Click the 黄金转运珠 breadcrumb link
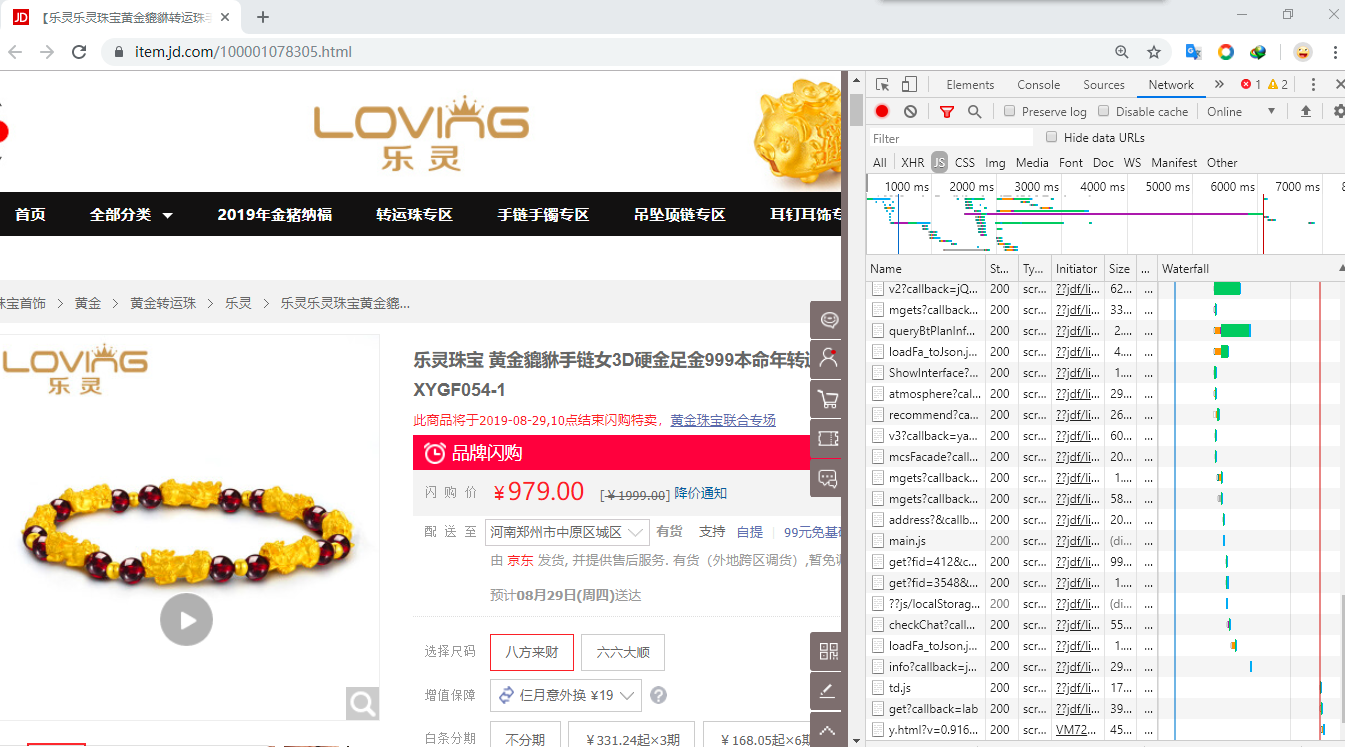 click(163, 303)
